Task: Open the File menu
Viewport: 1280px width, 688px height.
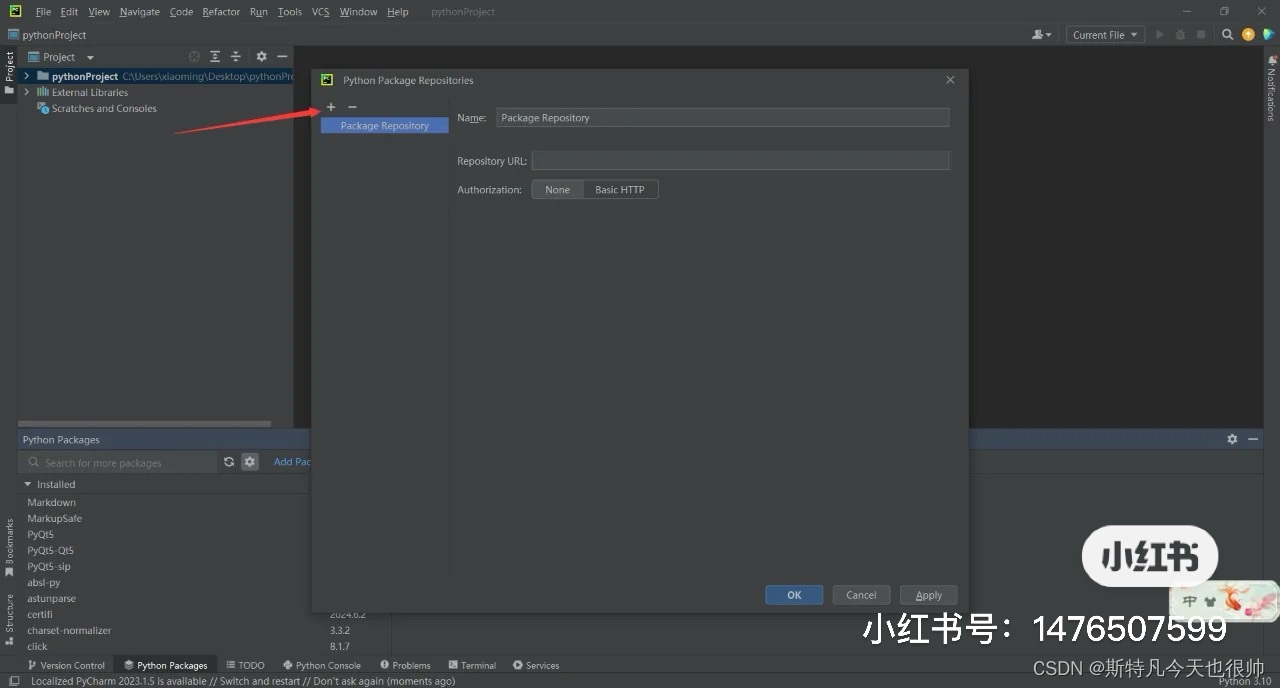Action: (43, 12)
